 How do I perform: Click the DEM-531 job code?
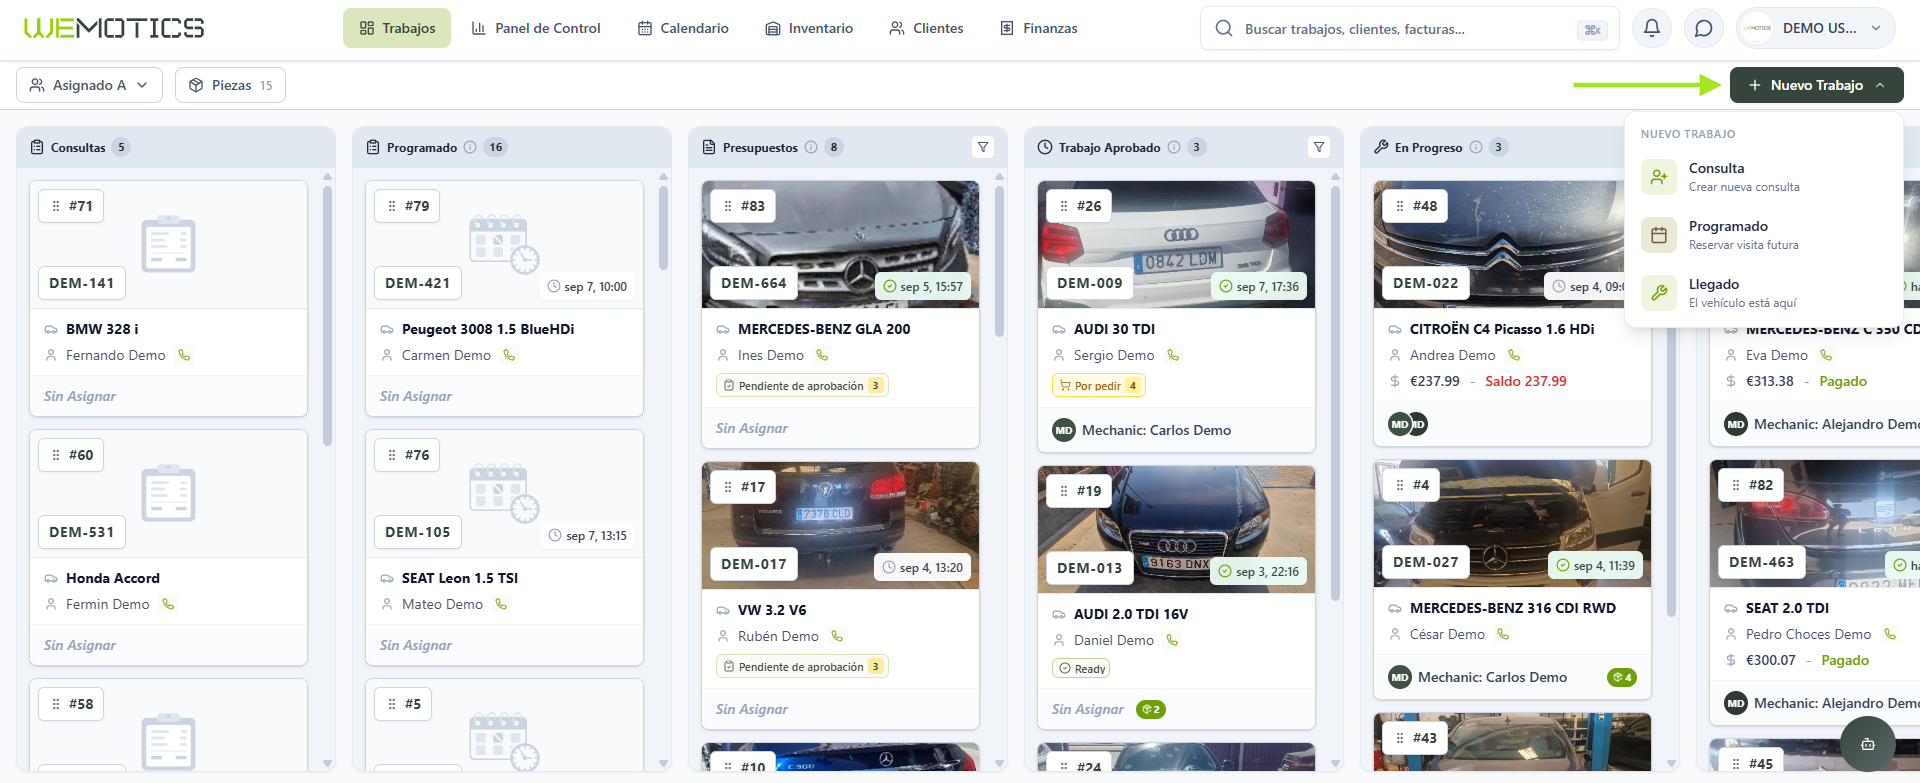pos(82,532)
